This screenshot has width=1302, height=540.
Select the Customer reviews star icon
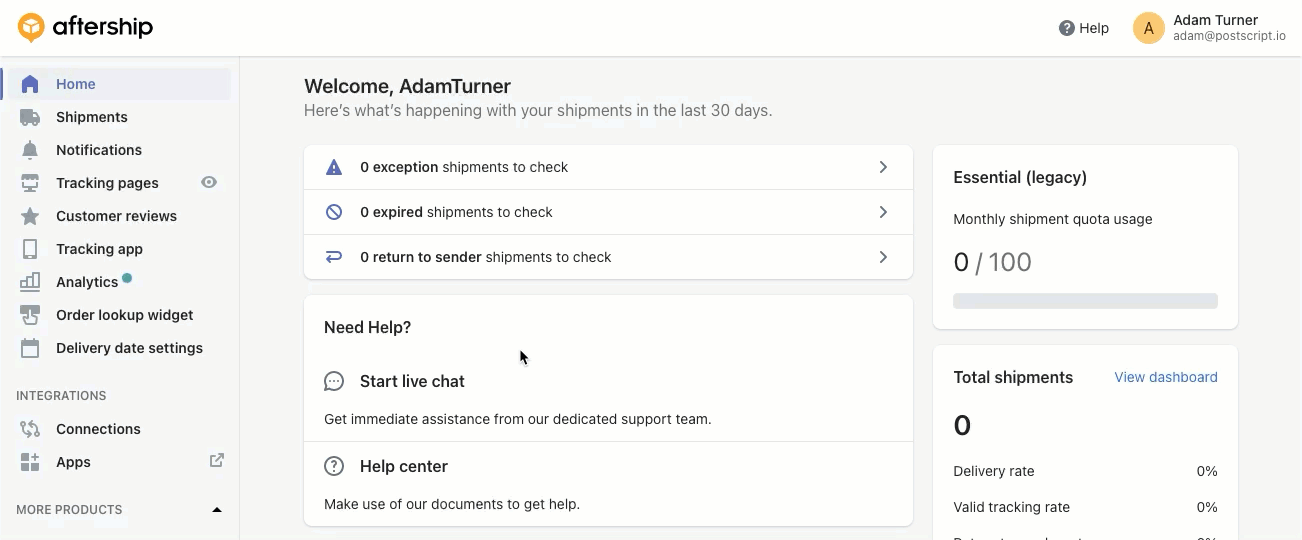coord(30,216)
